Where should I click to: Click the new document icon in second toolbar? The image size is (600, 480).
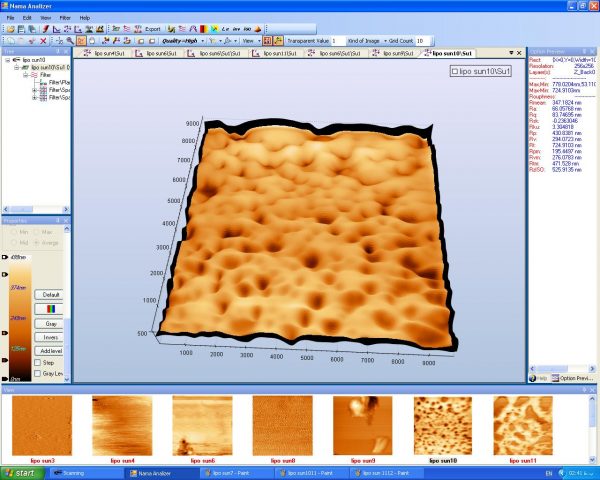(x=11, y=41)
